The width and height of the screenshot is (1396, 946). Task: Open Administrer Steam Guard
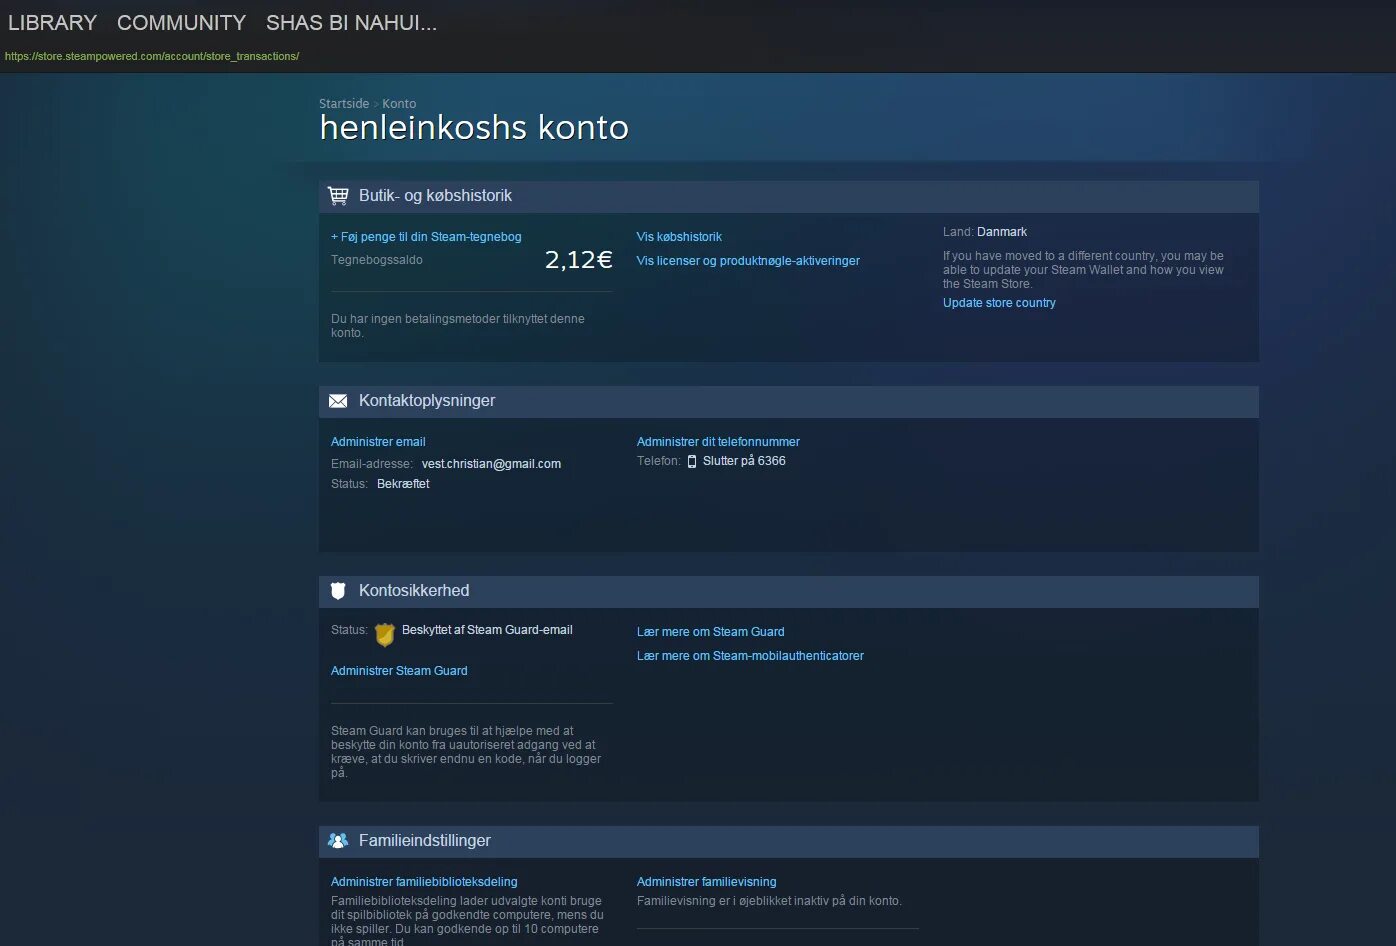tap(399, 671)
